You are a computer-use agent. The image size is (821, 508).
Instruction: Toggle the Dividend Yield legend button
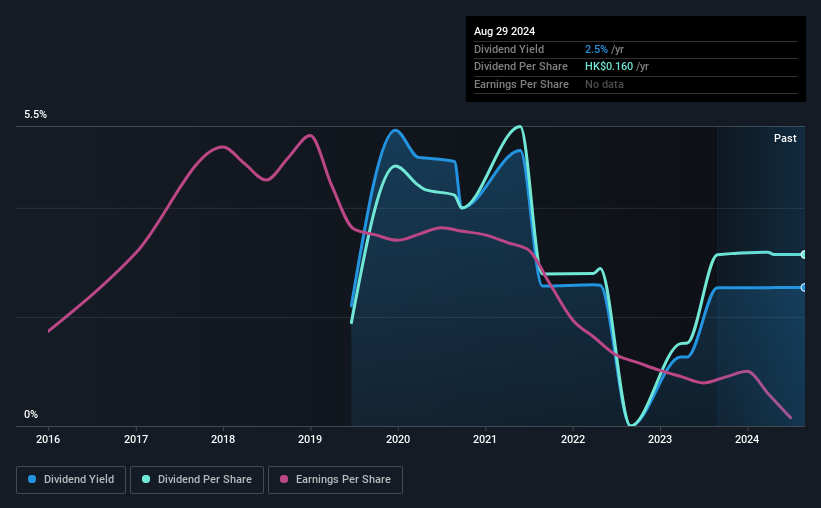(x=71, y=480)
